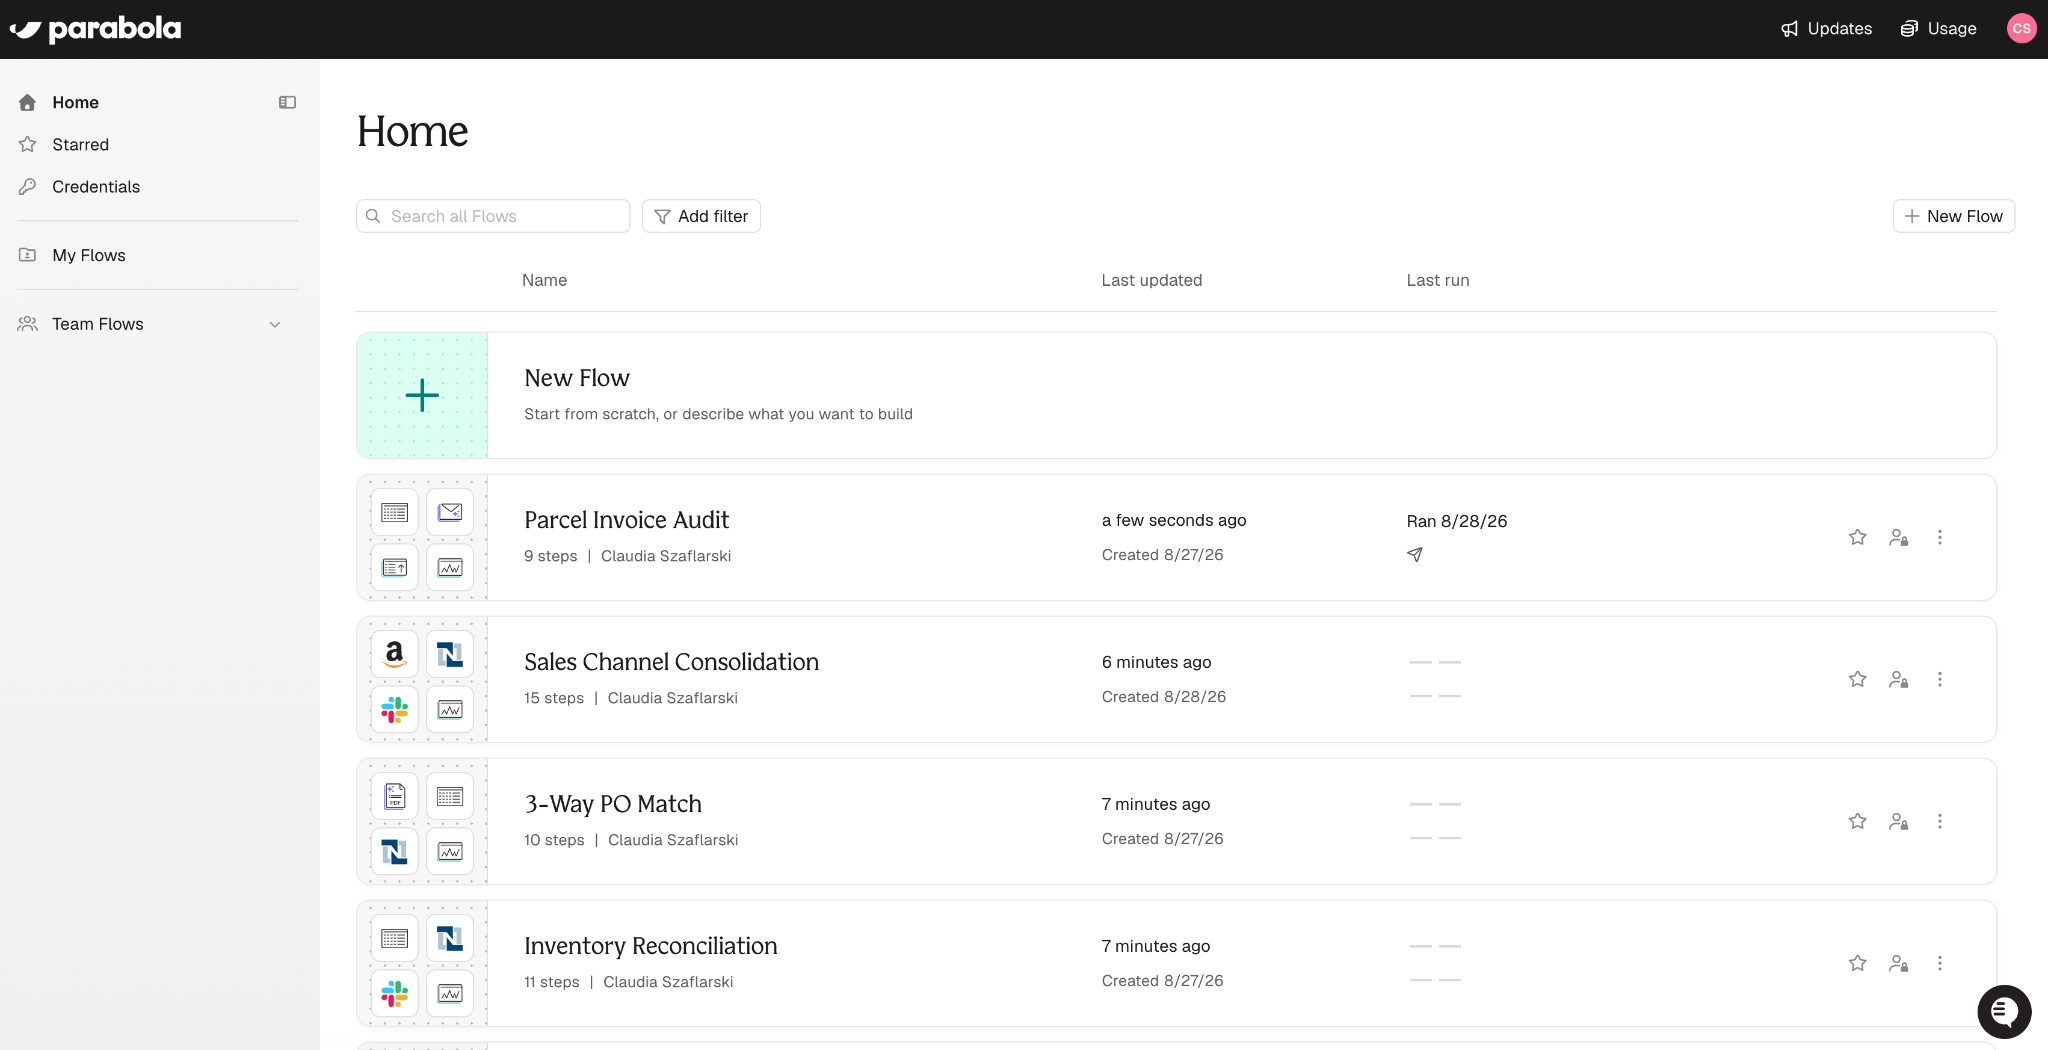Open the New Flow card title
The height and width of the screenshot is (1050, 2048).
click(577, 378)
